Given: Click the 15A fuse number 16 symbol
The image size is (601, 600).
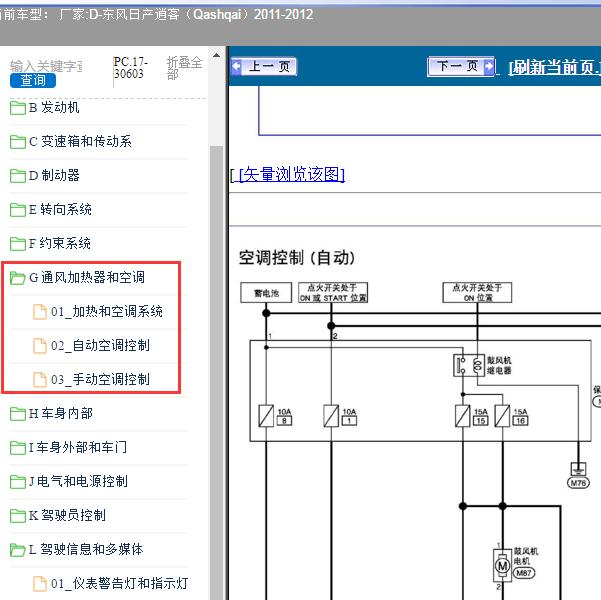Looking at the screenshot, I should point(502,416).
